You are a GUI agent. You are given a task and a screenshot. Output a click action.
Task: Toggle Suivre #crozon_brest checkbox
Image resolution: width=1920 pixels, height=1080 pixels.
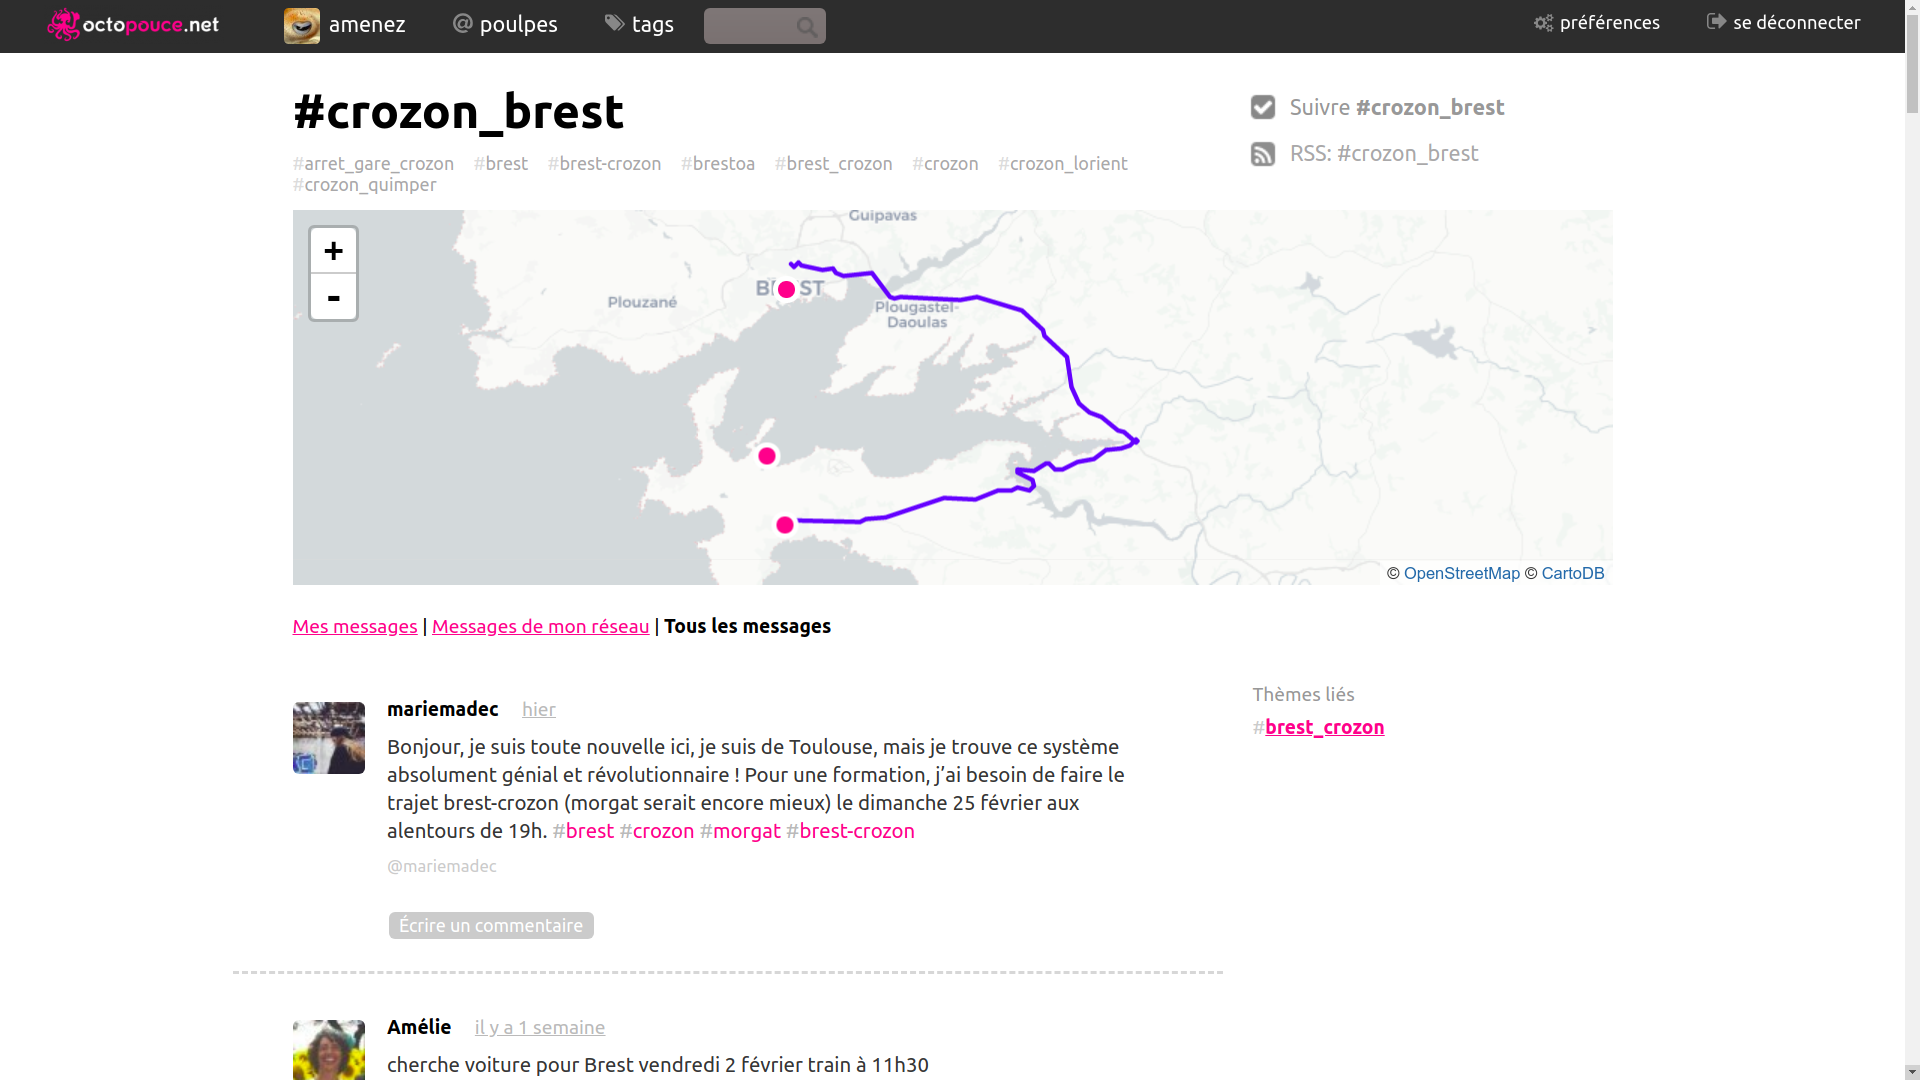tap(1263, 107)
